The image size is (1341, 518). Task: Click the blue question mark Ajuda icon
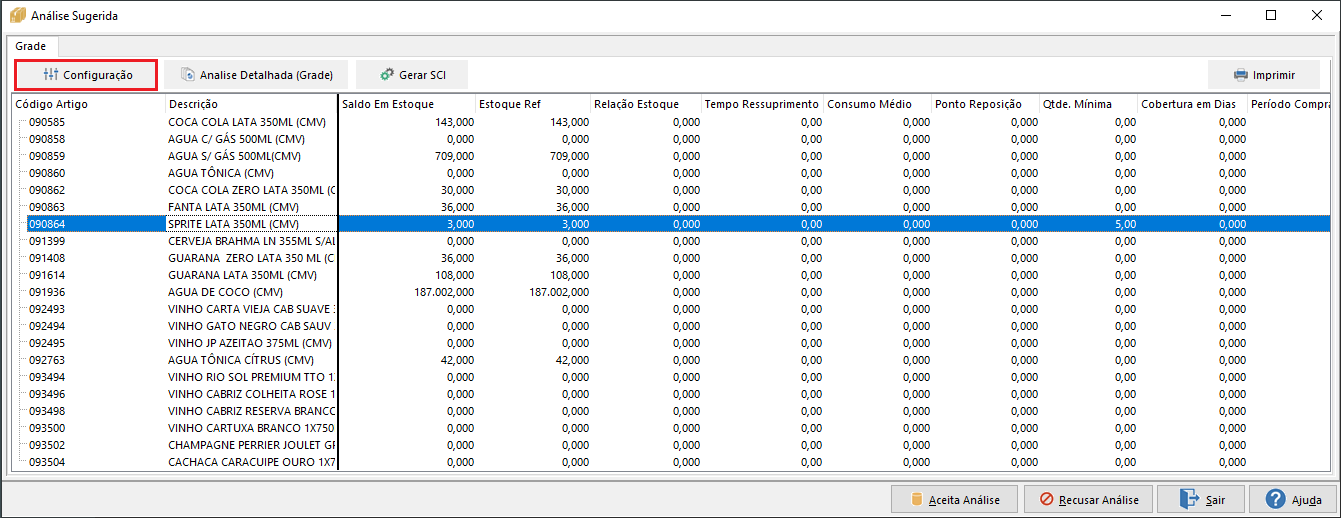point(1275,499)
